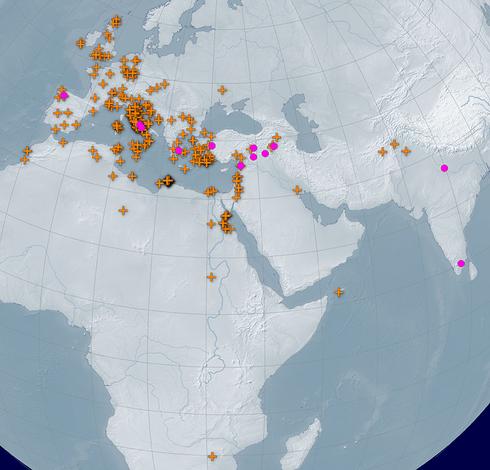Click the orange cross between Black and Caspian Seas
Viewport: 490px width, 470px height.
click(276, 137)
